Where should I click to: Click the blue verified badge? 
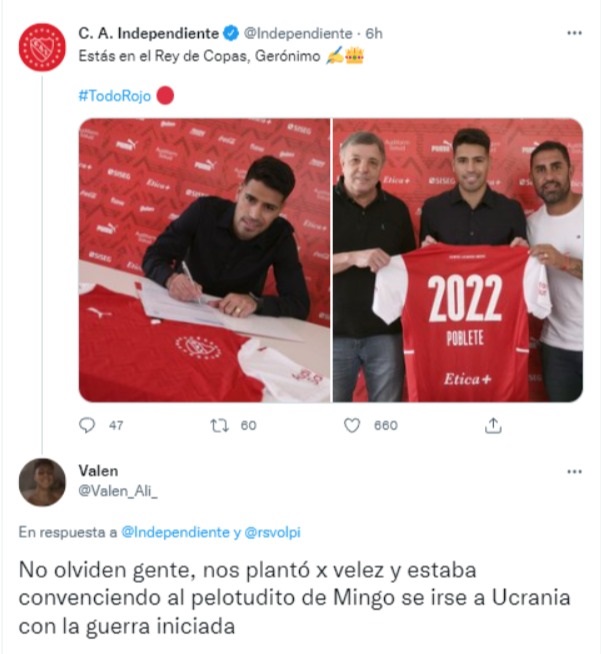coord(231,33)
